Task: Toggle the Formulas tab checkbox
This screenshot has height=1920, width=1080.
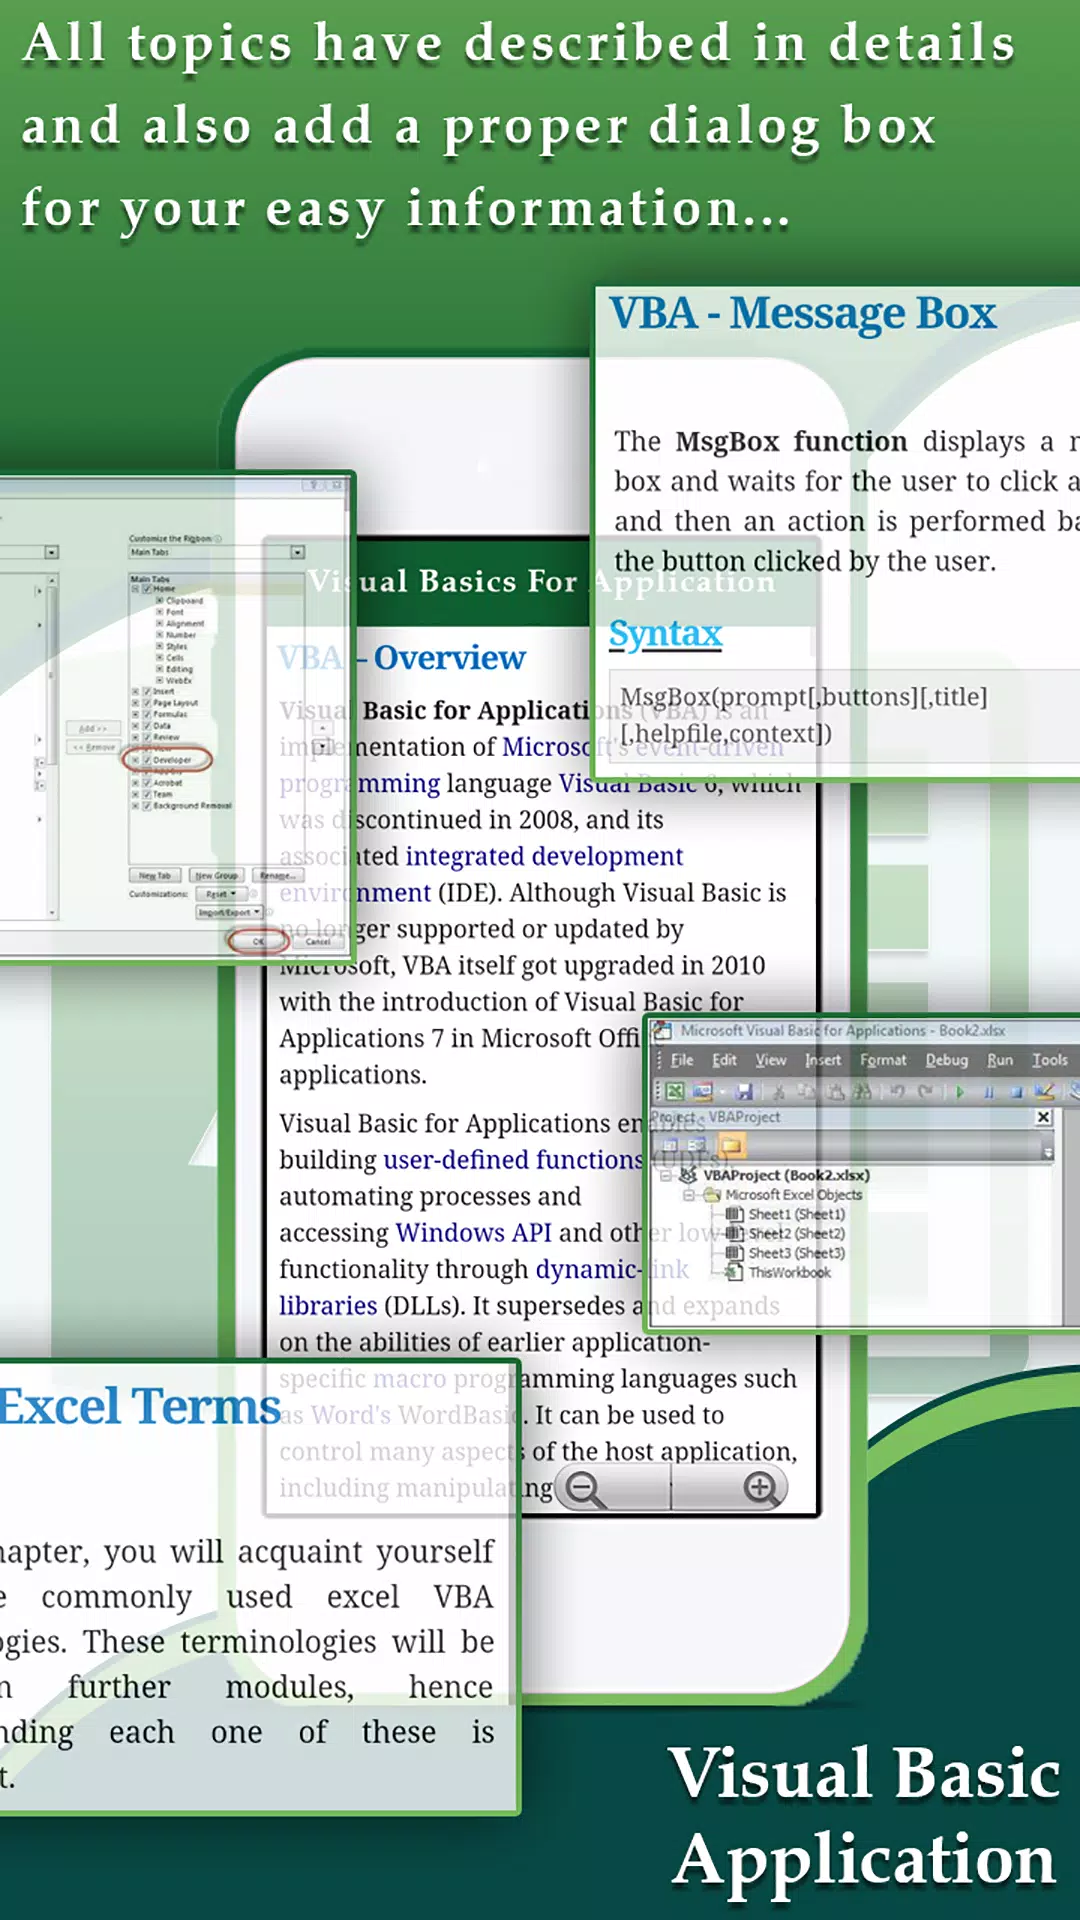Action: tap(147, 714)
